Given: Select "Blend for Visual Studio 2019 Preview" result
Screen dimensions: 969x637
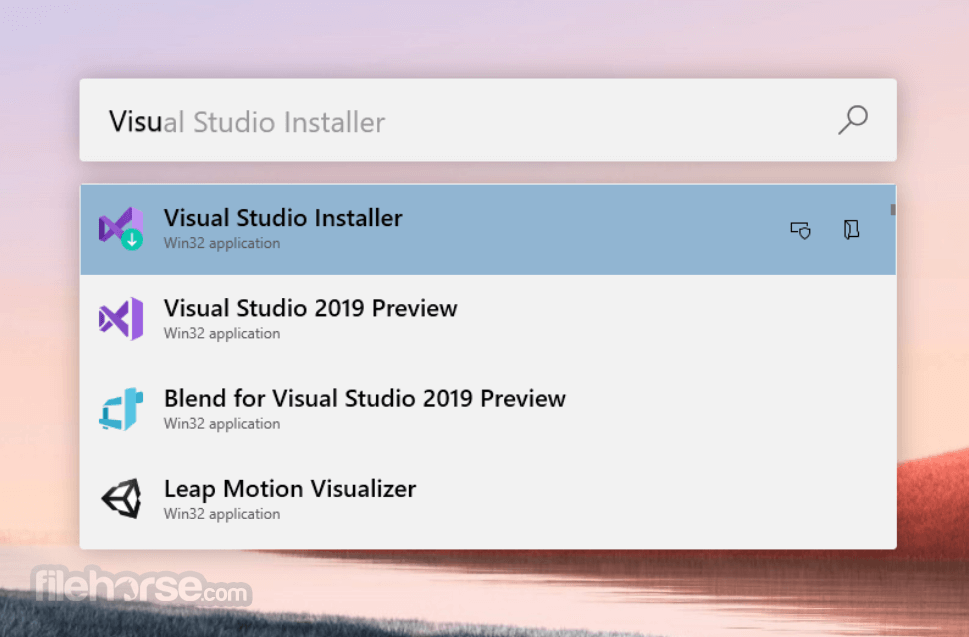Looking at the screenshot, I should tap(488, 410).
